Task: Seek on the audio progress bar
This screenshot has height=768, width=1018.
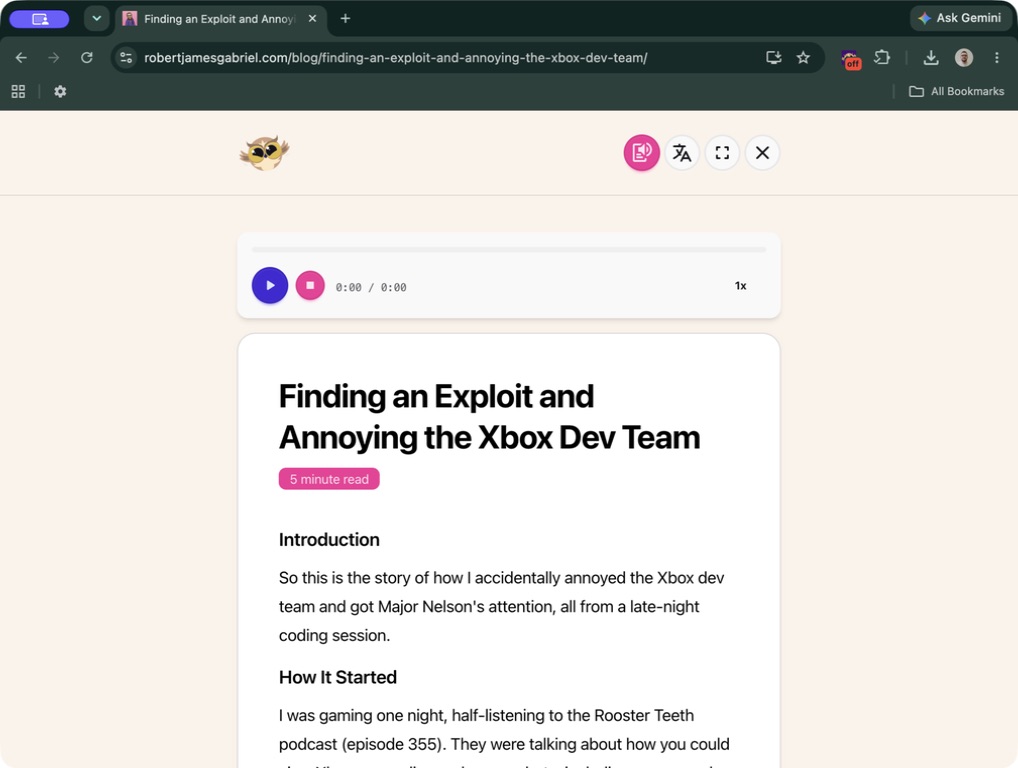Action: [x=509, y=249]
